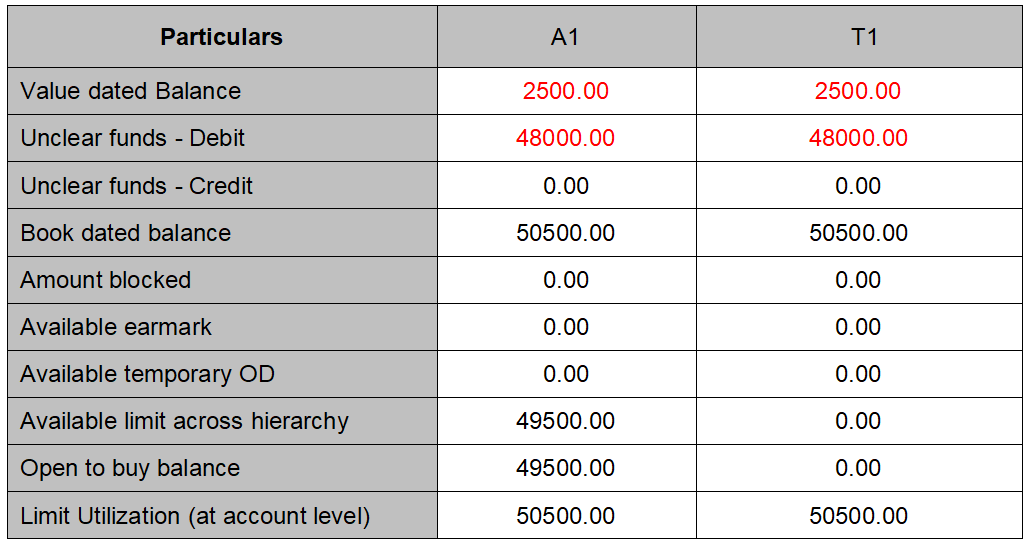Click A1 Available limit value 49500.00
The image size is (1030, 547).
565,421
